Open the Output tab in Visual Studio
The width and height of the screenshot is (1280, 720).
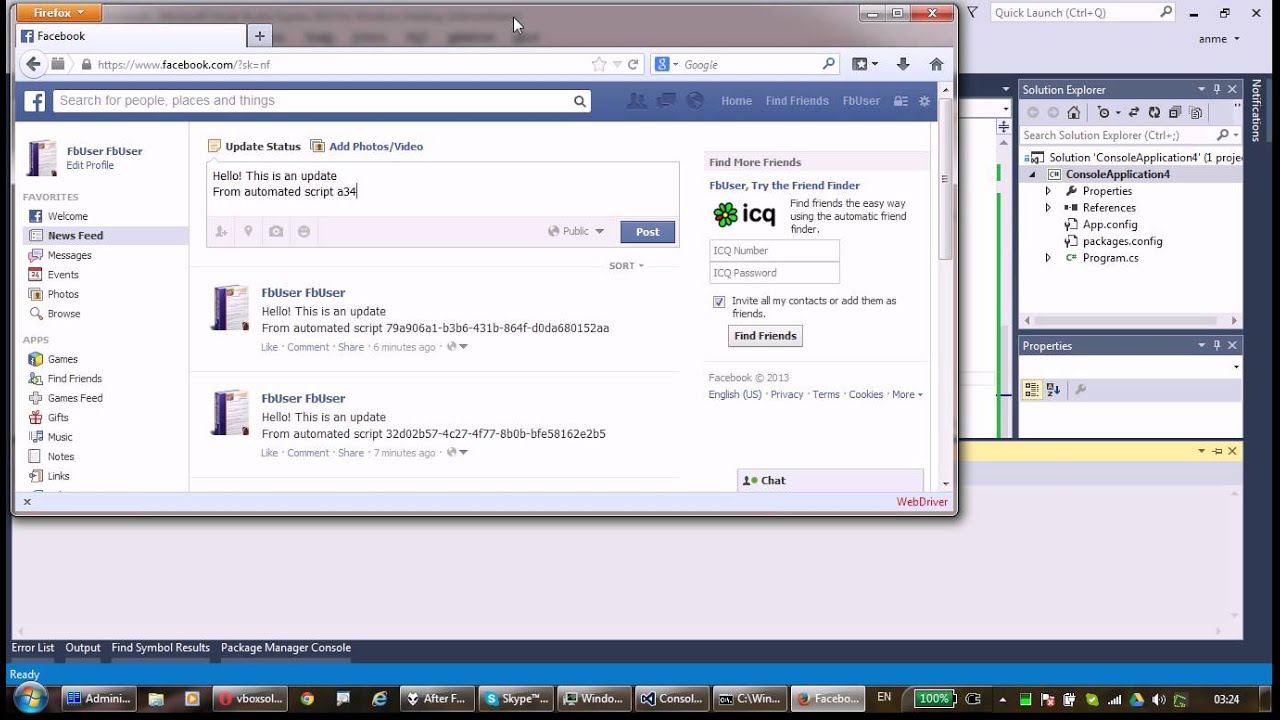tap(83, 648)
